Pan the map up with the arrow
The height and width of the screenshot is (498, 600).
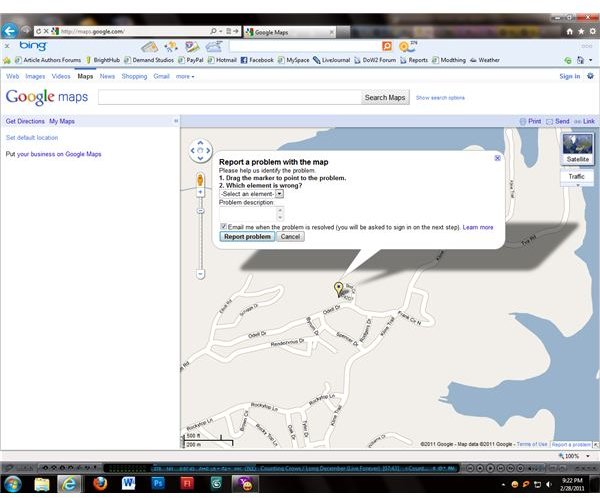click(x=200, y=143)
